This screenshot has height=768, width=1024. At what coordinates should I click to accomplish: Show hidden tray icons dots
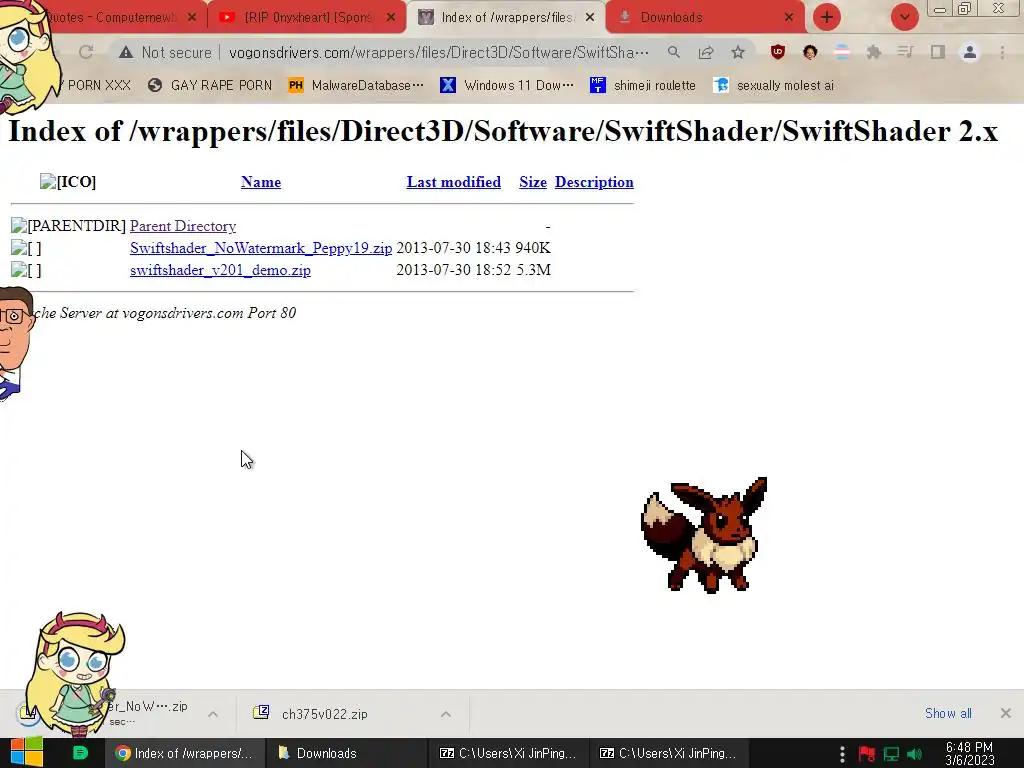(842, 754)
